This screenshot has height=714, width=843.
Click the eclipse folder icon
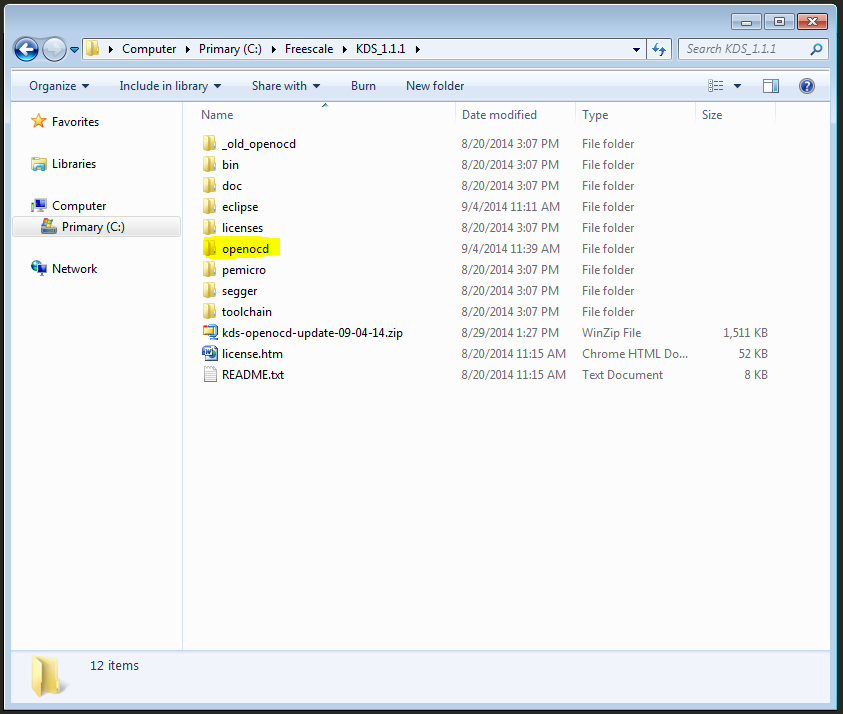[x=210, y=206]
